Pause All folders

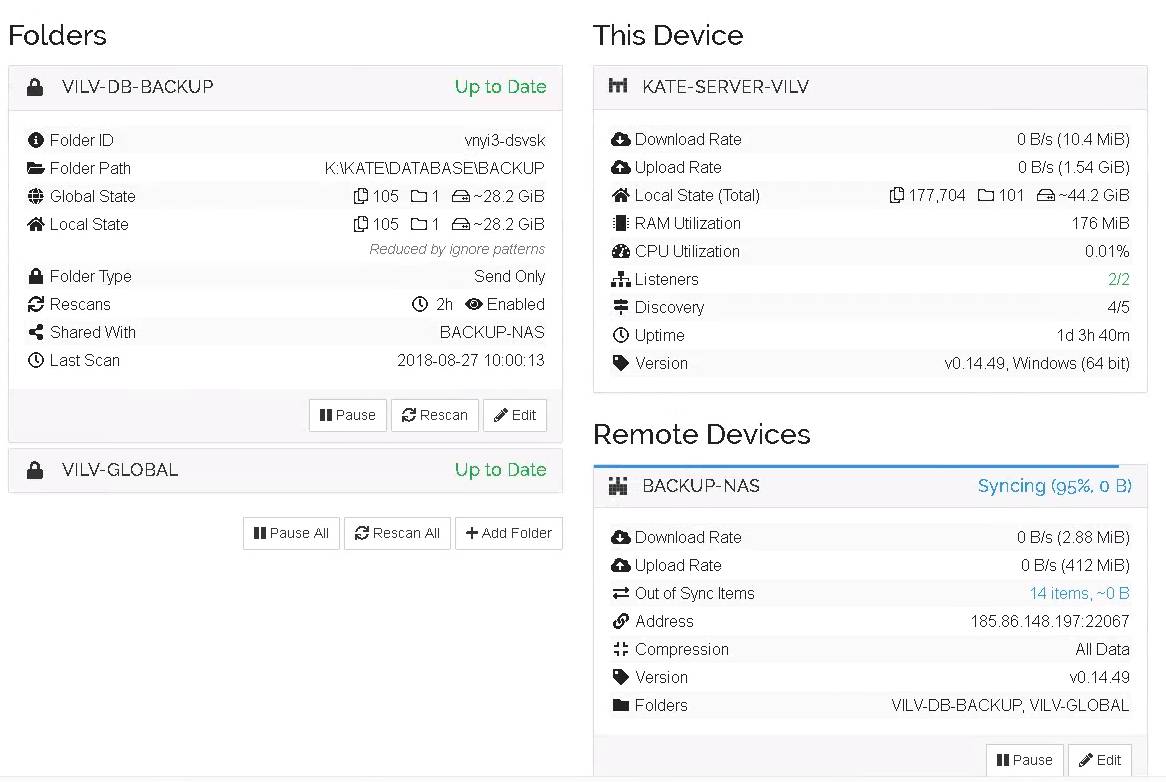(x=291, y=533)
